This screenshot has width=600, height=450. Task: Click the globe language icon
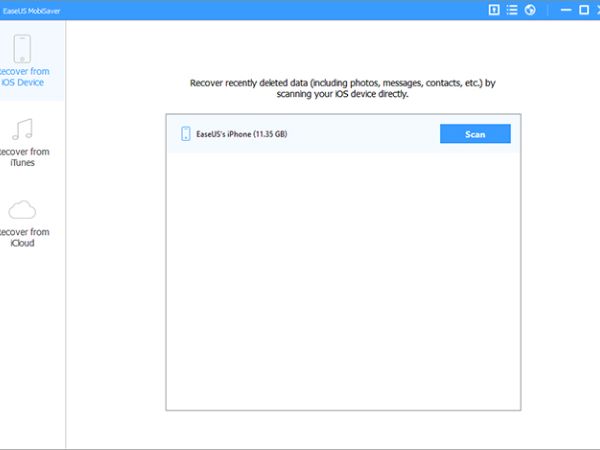(530, 10)
